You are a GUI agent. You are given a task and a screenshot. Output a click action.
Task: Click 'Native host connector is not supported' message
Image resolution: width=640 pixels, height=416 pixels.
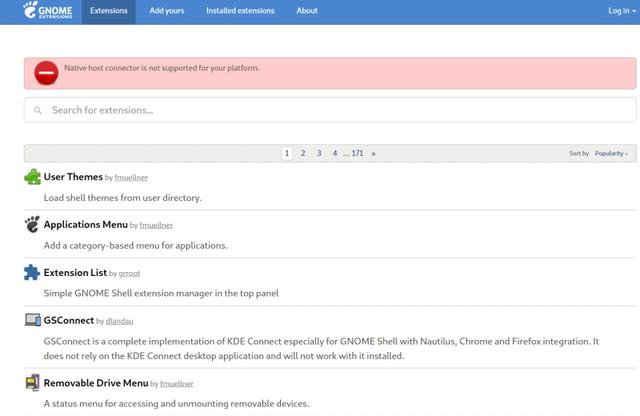161,68
